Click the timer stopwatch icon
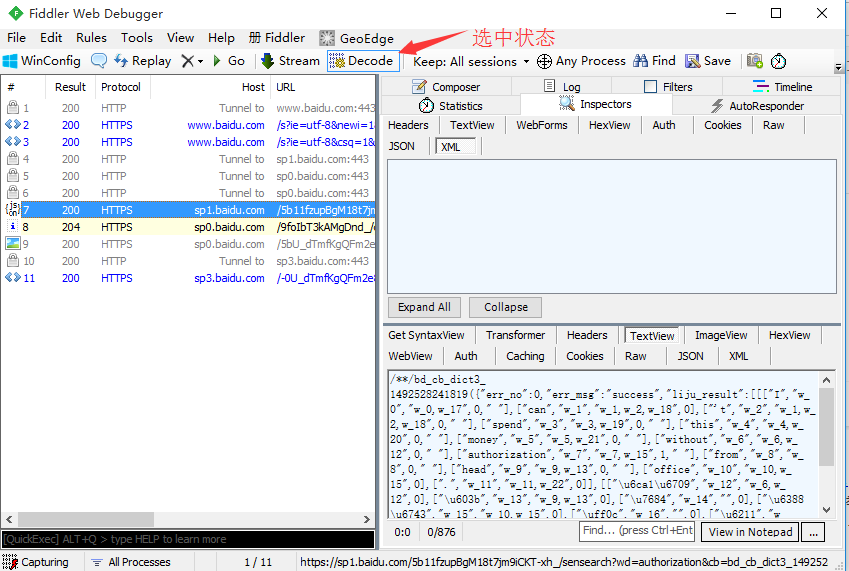The height and width of the screenshot is (571, 849). pyautogui.click(x=778, y=61)
